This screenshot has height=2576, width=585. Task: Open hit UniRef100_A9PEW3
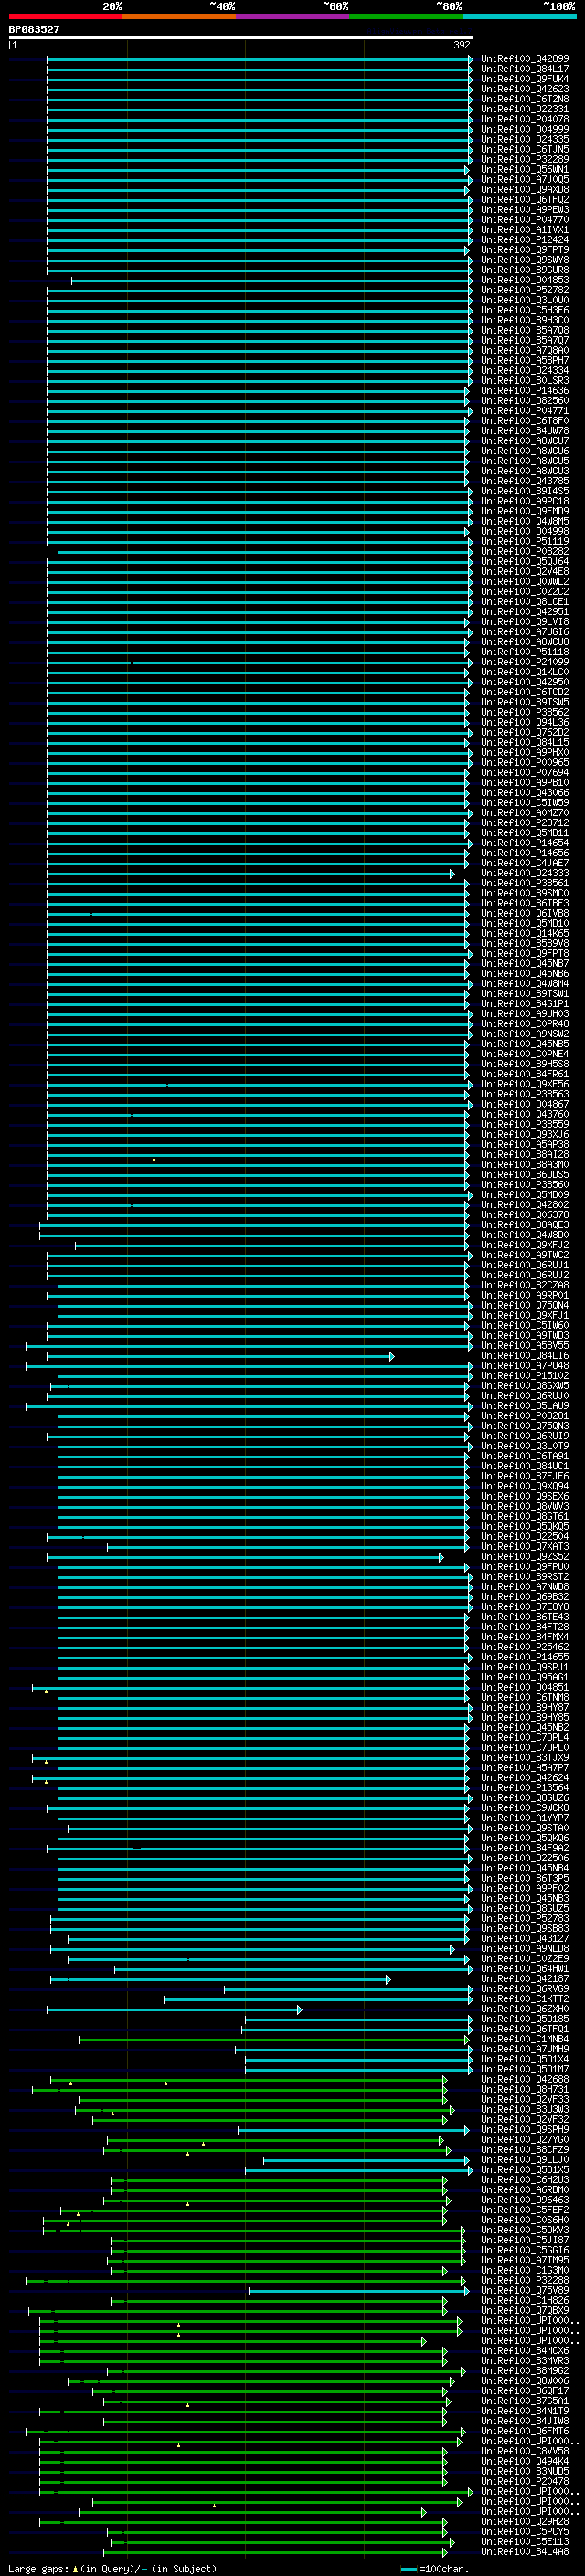coord(524,210)
